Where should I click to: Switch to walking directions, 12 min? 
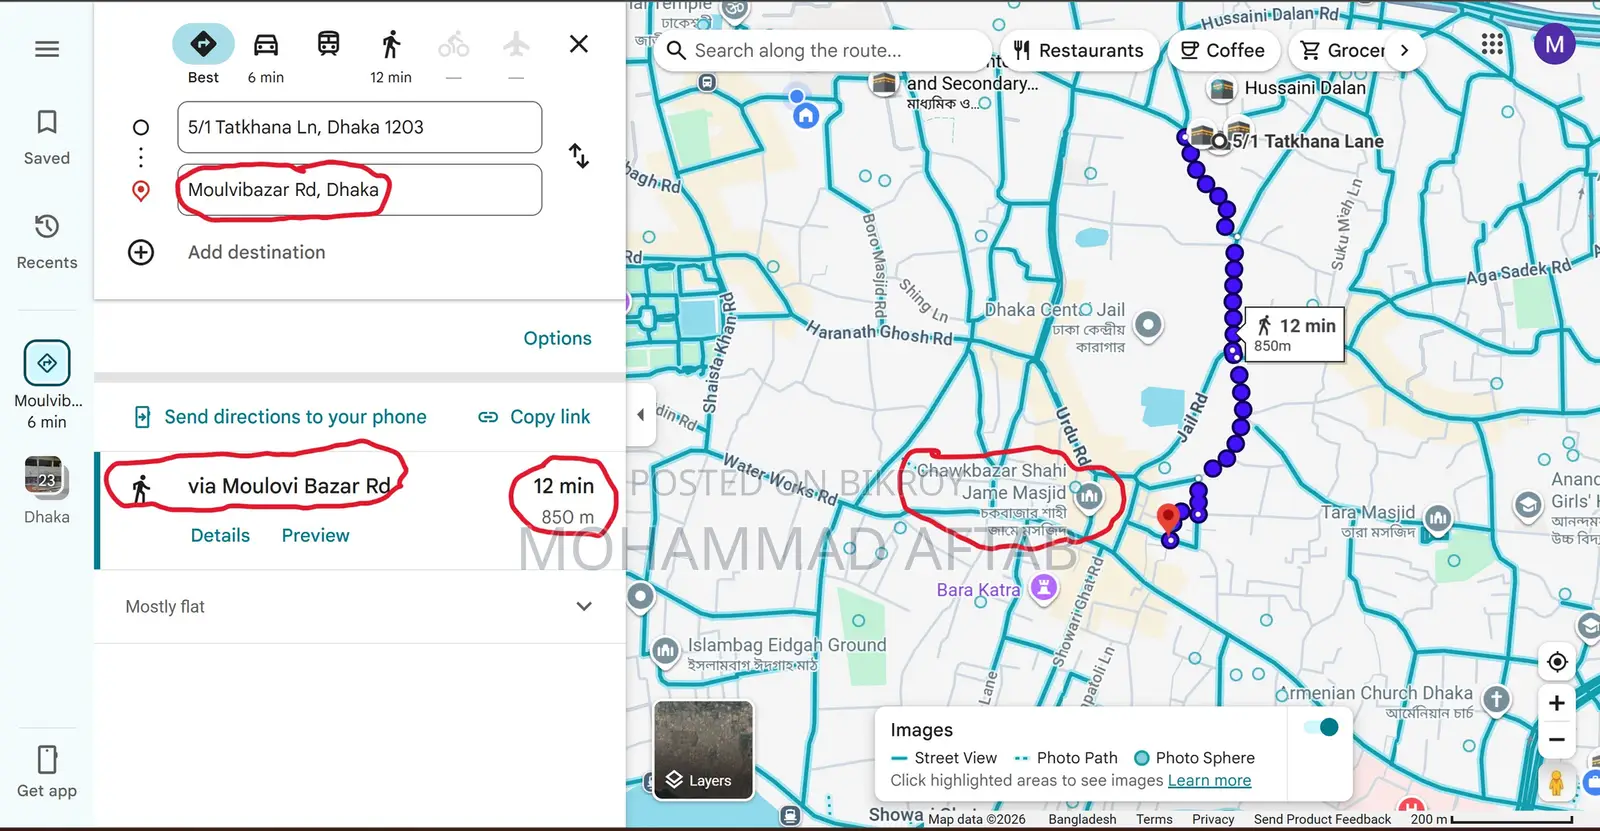pos(391,55)
